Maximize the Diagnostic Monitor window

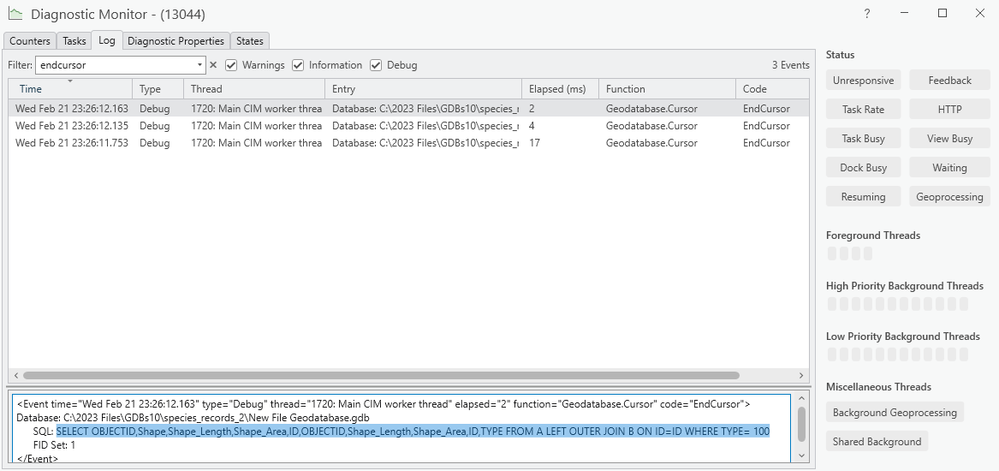[x=942, y=13]
